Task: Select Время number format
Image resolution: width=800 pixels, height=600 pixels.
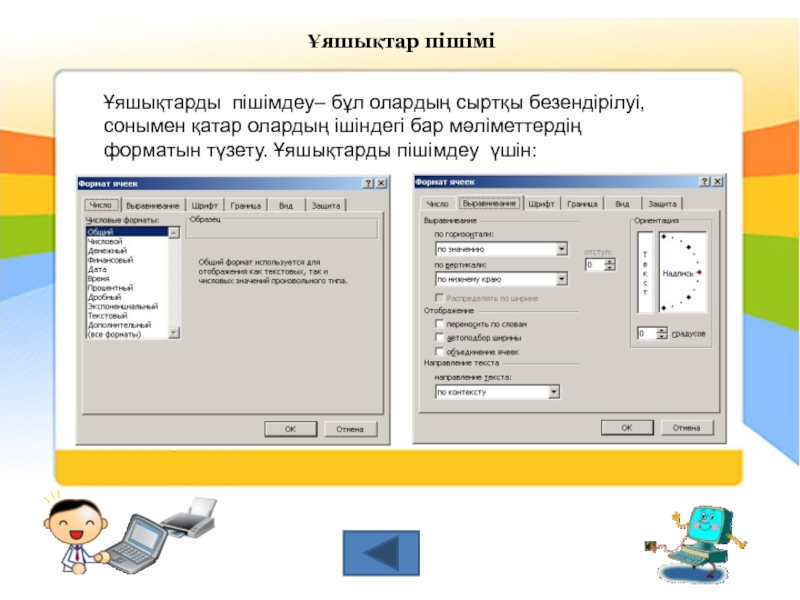Action: tap(127, 279)
